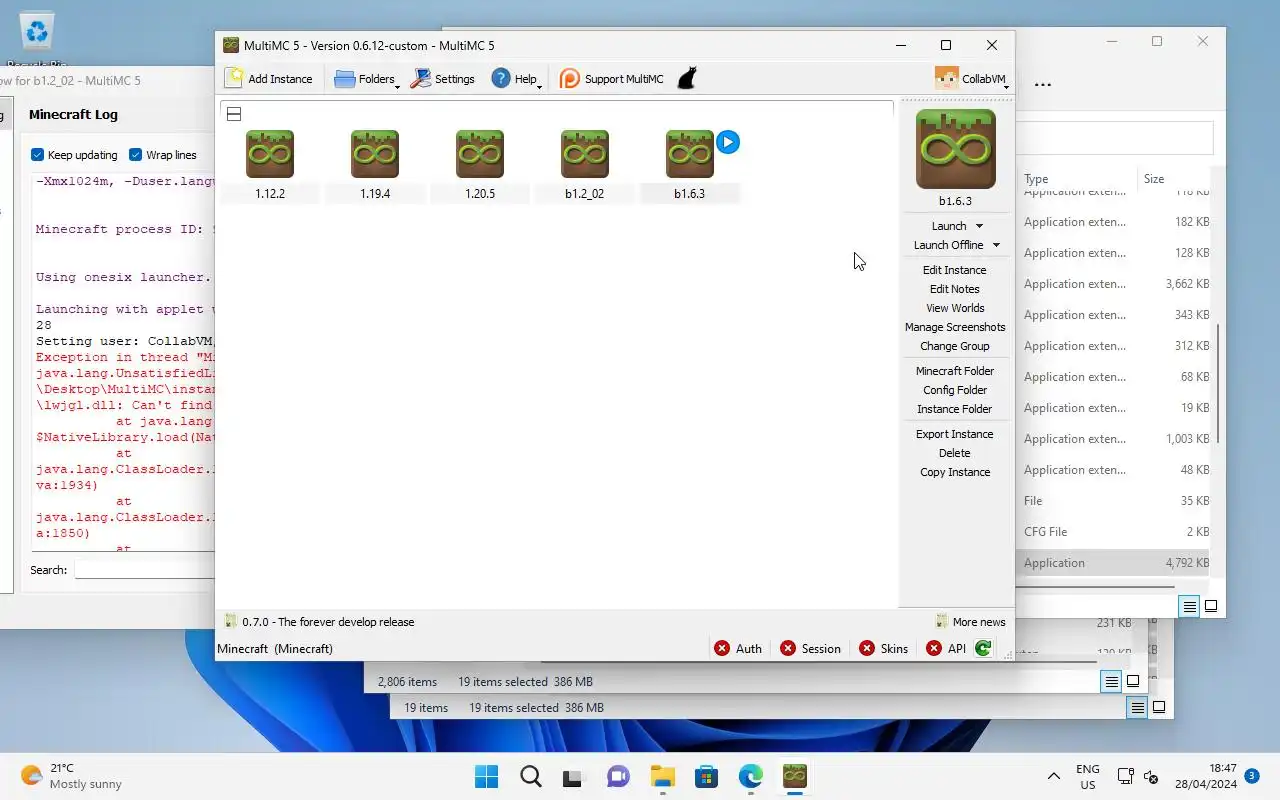
Task: Switch Explorer to large icons view
Action: [1211, 606]
